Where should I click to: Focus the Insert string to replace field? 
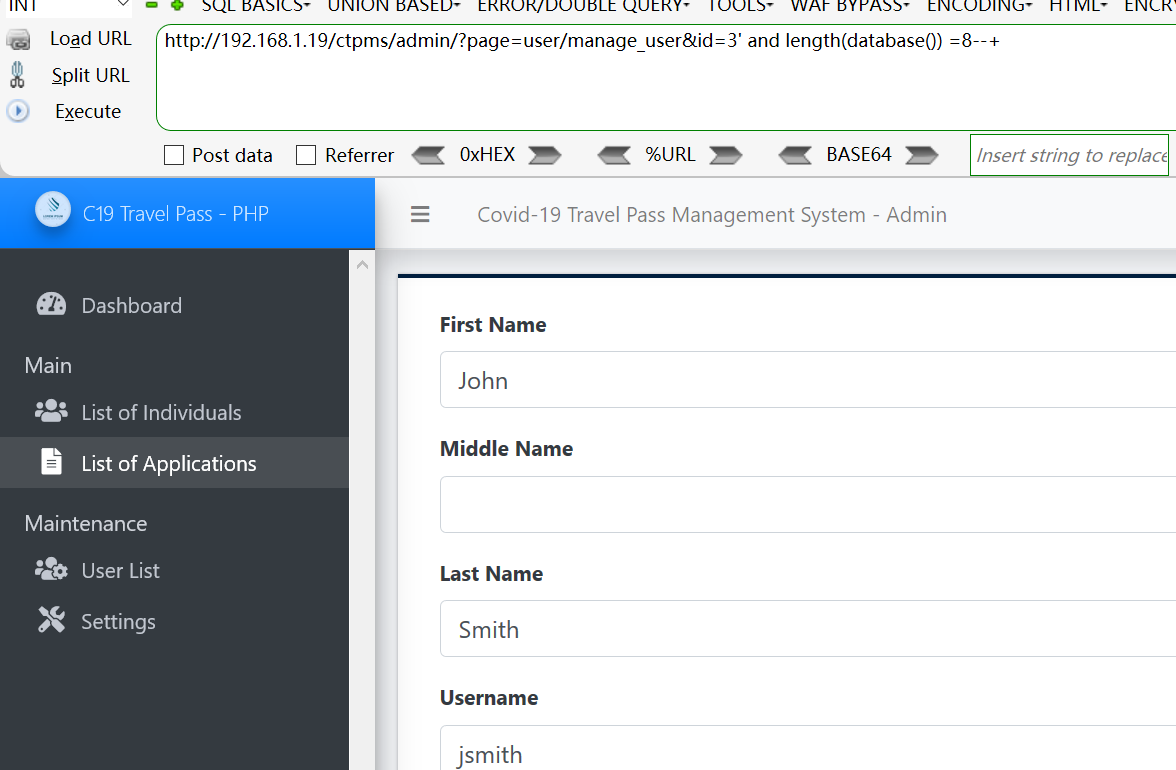tap(1070, 155)
